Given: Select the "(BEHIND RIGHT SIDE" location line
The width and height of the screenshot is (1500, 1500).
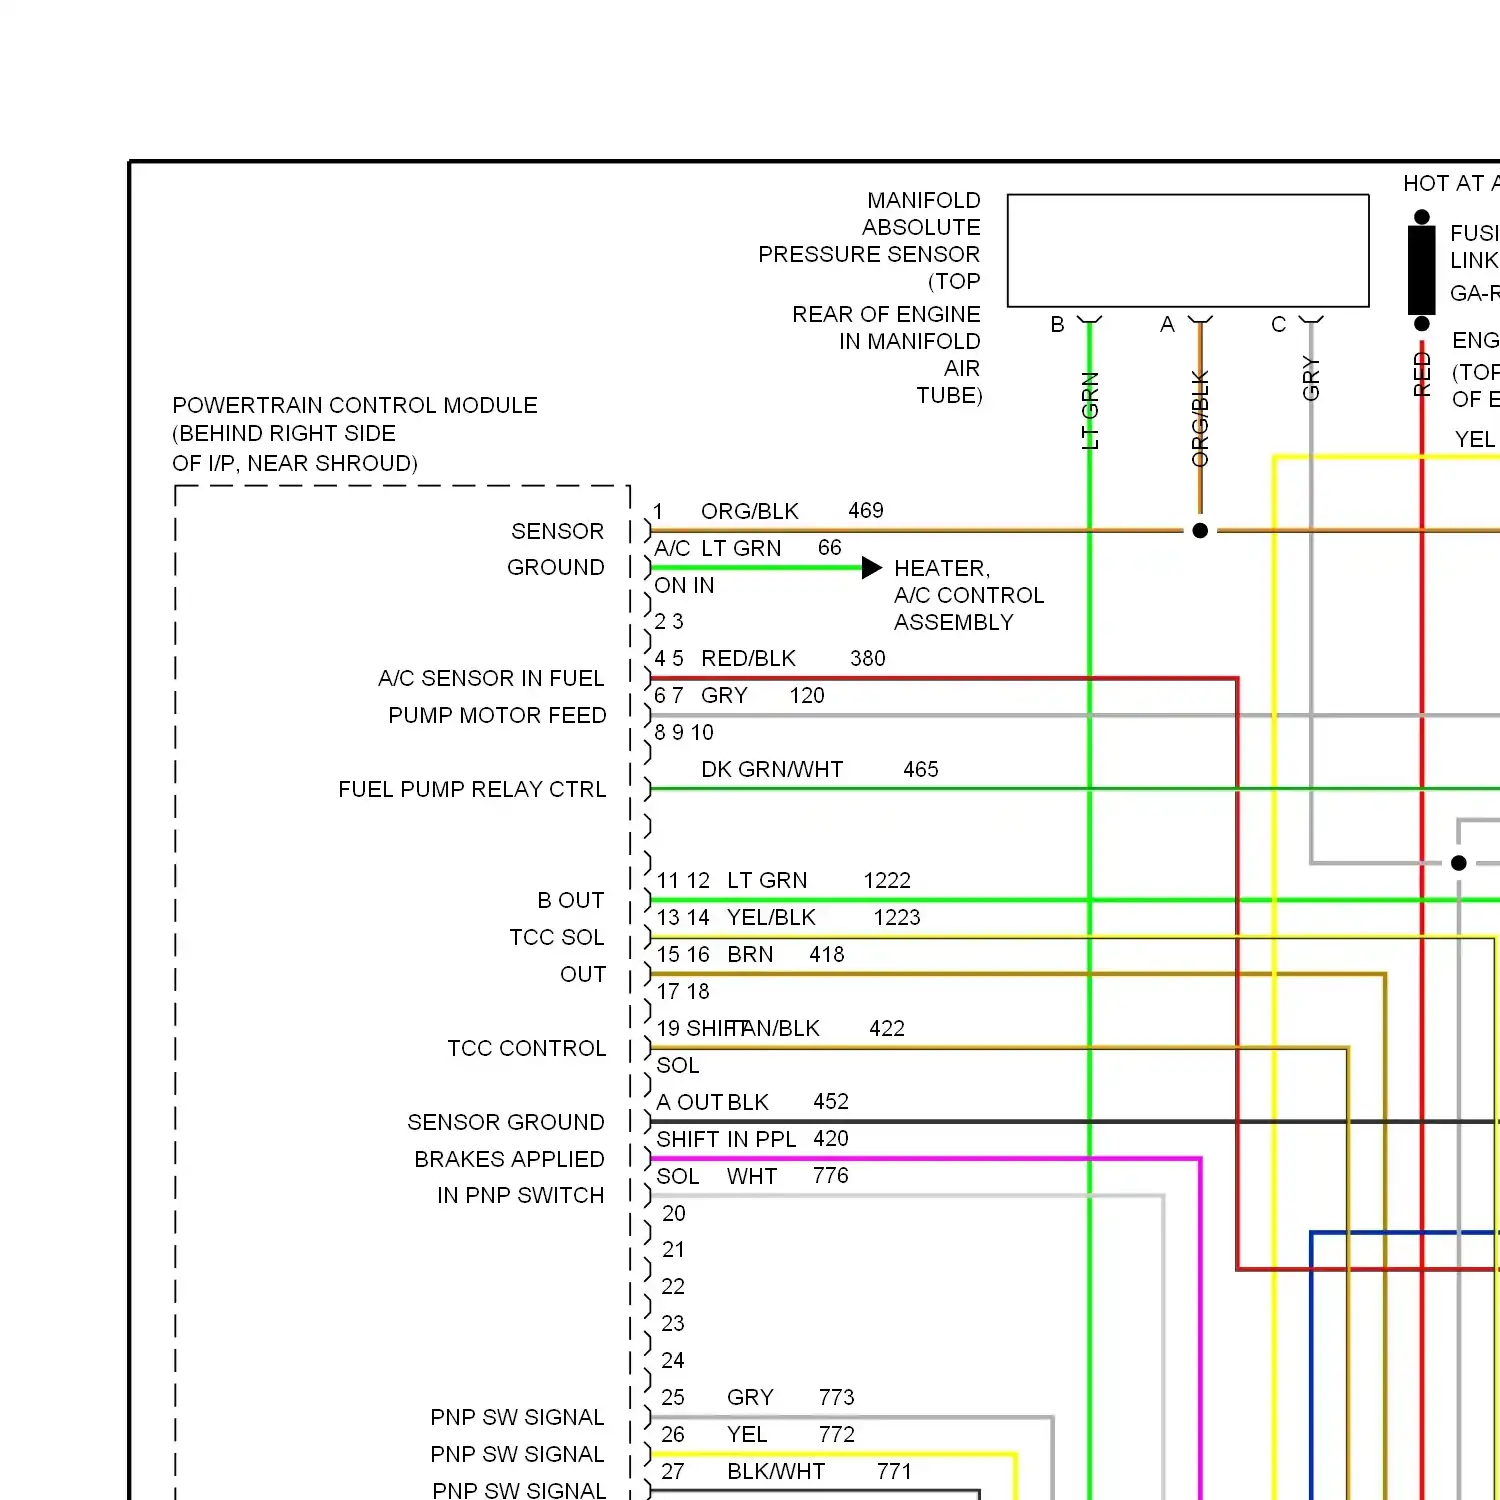Looking at the screenshot, I should pos(284,433).
